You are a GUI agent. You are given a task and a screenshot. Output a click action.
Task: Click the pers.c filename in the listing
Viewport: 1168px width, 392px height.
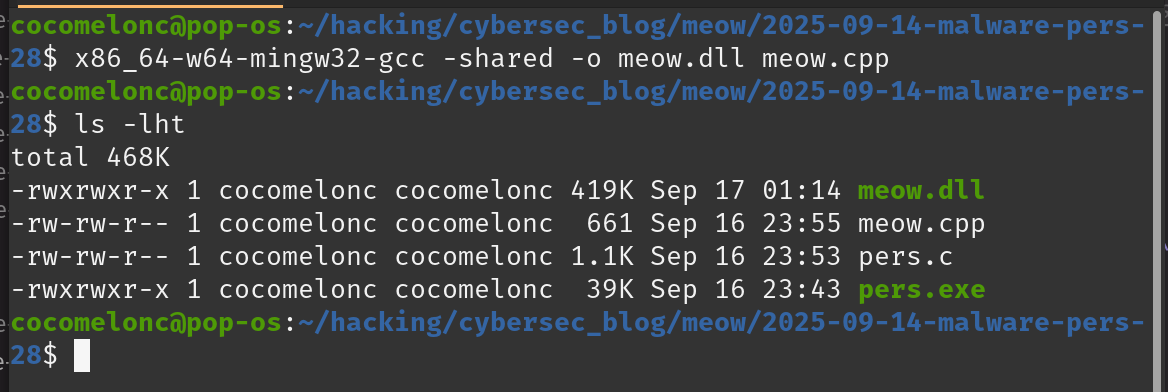tap(905, 257)
